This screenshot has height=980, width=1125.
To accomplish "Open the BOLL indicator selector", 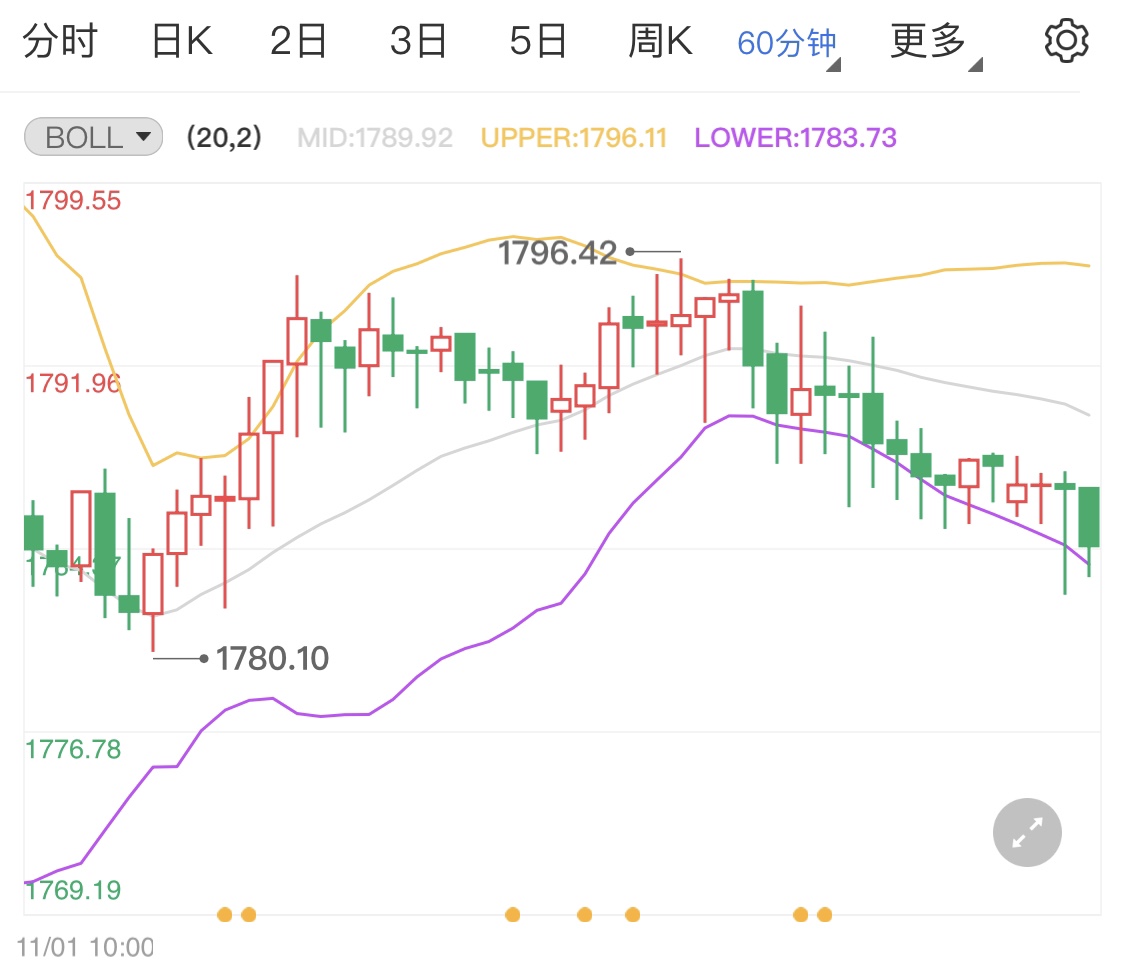I will [93, 137].
